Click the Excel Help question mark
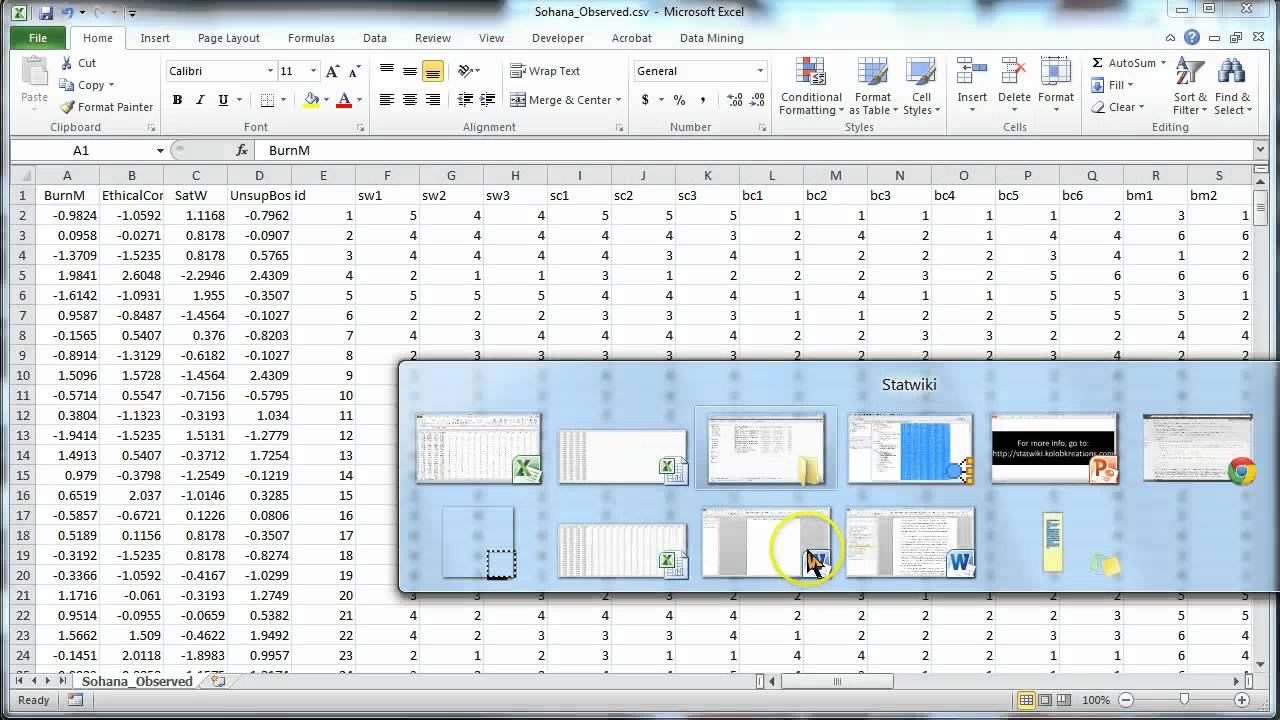The image size is (1280, 720). point(1192,38)
